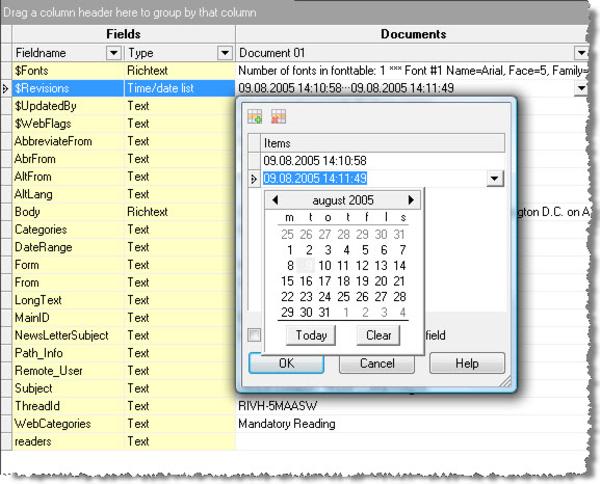Viewport: 600px width, 484px height.
Task: Open Help from the dialog
Action: [x=467, y=363]
